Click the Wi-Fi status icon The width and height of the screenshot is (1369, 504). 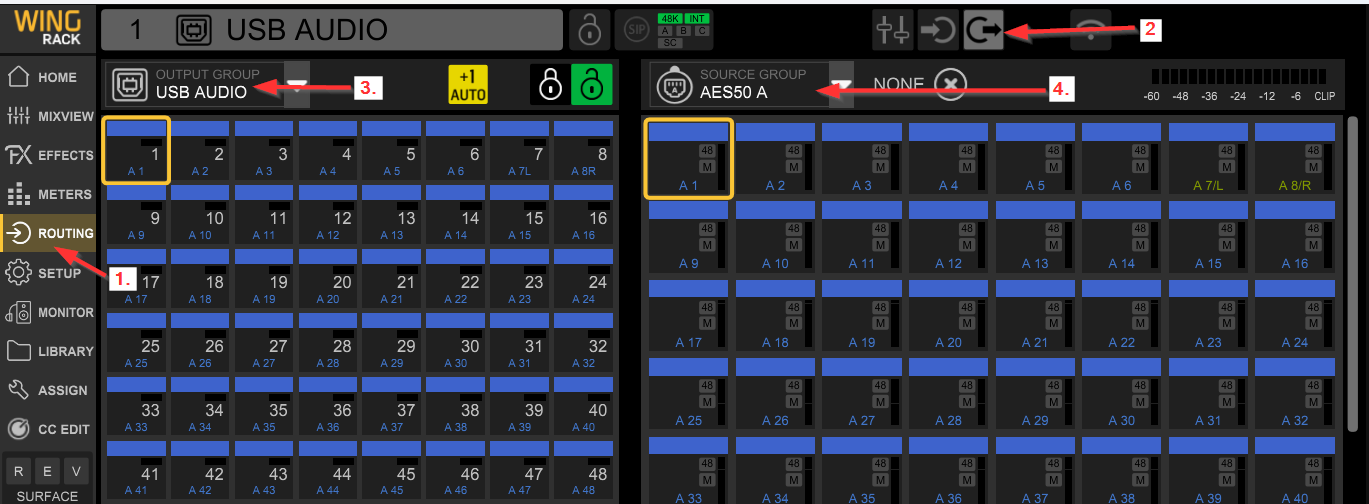click(x=1090, y=30)
